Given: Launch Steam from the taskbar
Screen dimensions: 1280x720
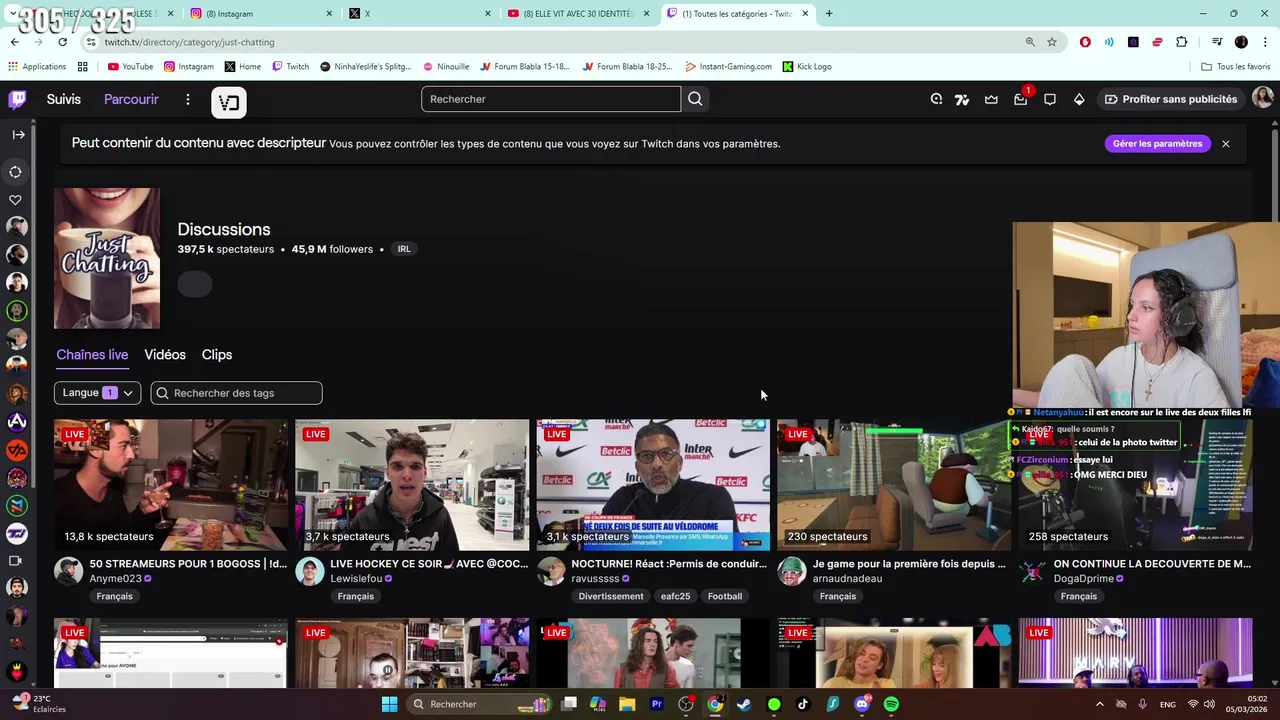Looking at the screenshot, I should pyautogui.click(x=744, y=704).
